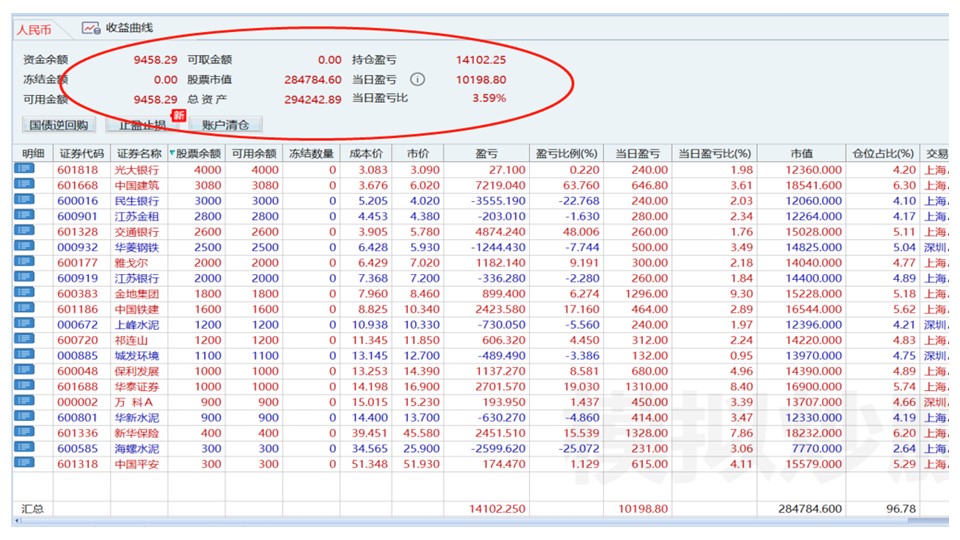Open details icon for 601318 中国平安

click(x=24, y=463)
